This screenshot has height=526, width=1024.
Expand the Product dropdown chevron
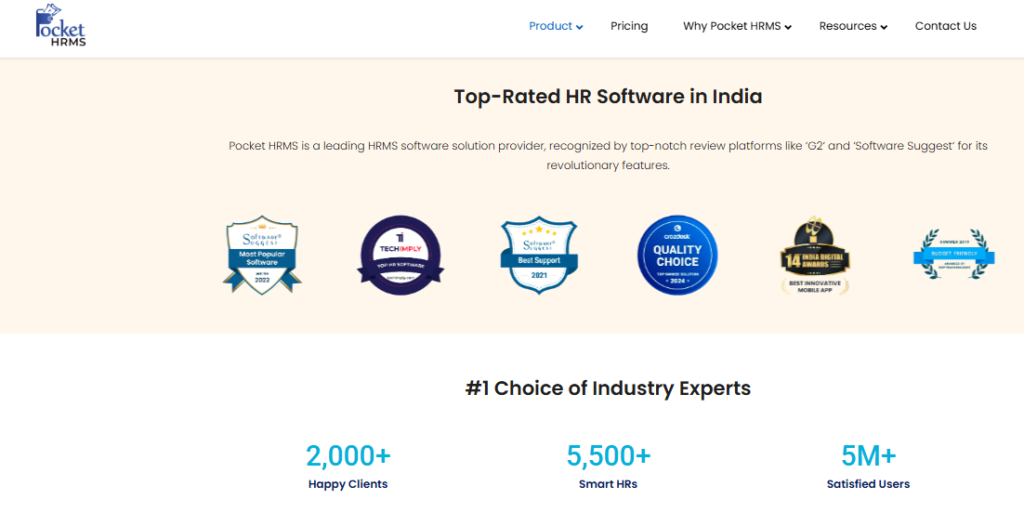pyautogui.click(x=579, y=27)
